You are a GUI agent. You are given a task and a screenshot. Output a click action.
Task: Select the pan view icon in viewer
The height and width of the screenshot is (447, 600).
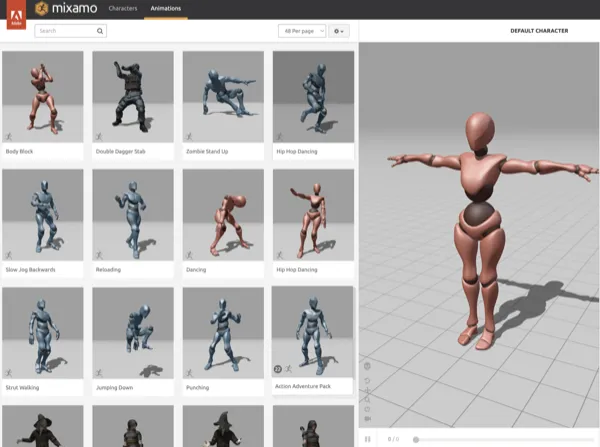click(x=367, y=390)
